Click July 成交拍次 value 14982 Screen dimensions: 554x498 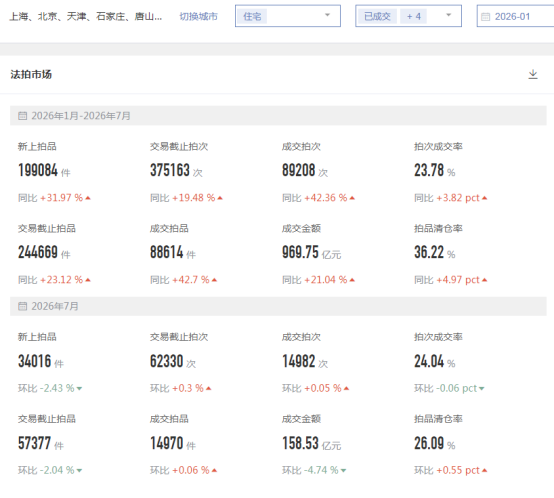(x=299, y=361)
